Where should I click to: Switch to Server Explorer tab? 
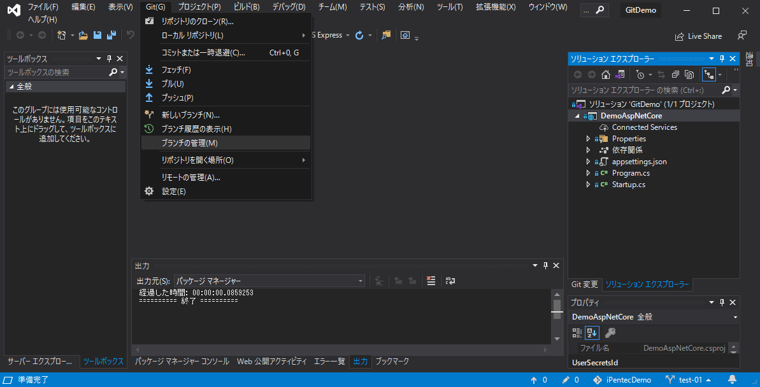40,361
